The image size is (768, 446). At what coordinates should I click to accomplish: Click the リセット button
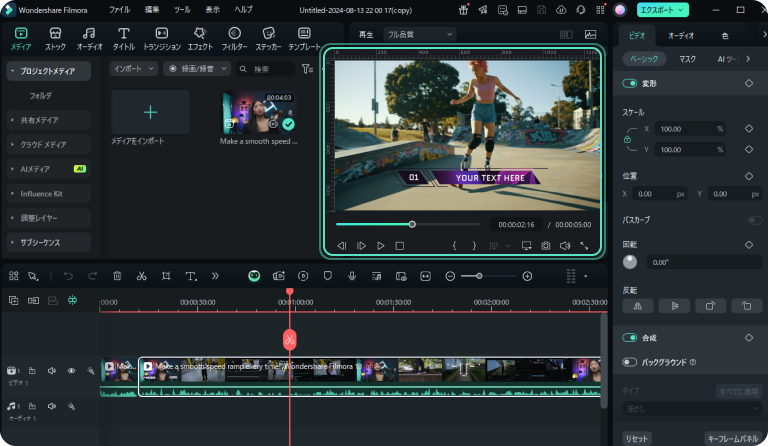click(636, 439)
